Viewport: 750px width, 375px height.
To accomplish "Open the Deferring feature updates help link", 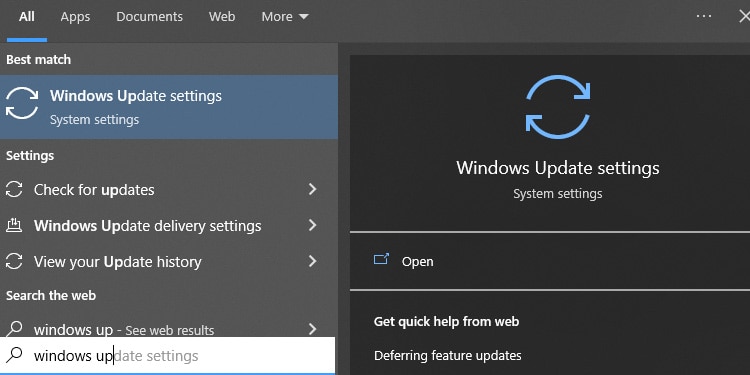I will click(x=448, y=356).
